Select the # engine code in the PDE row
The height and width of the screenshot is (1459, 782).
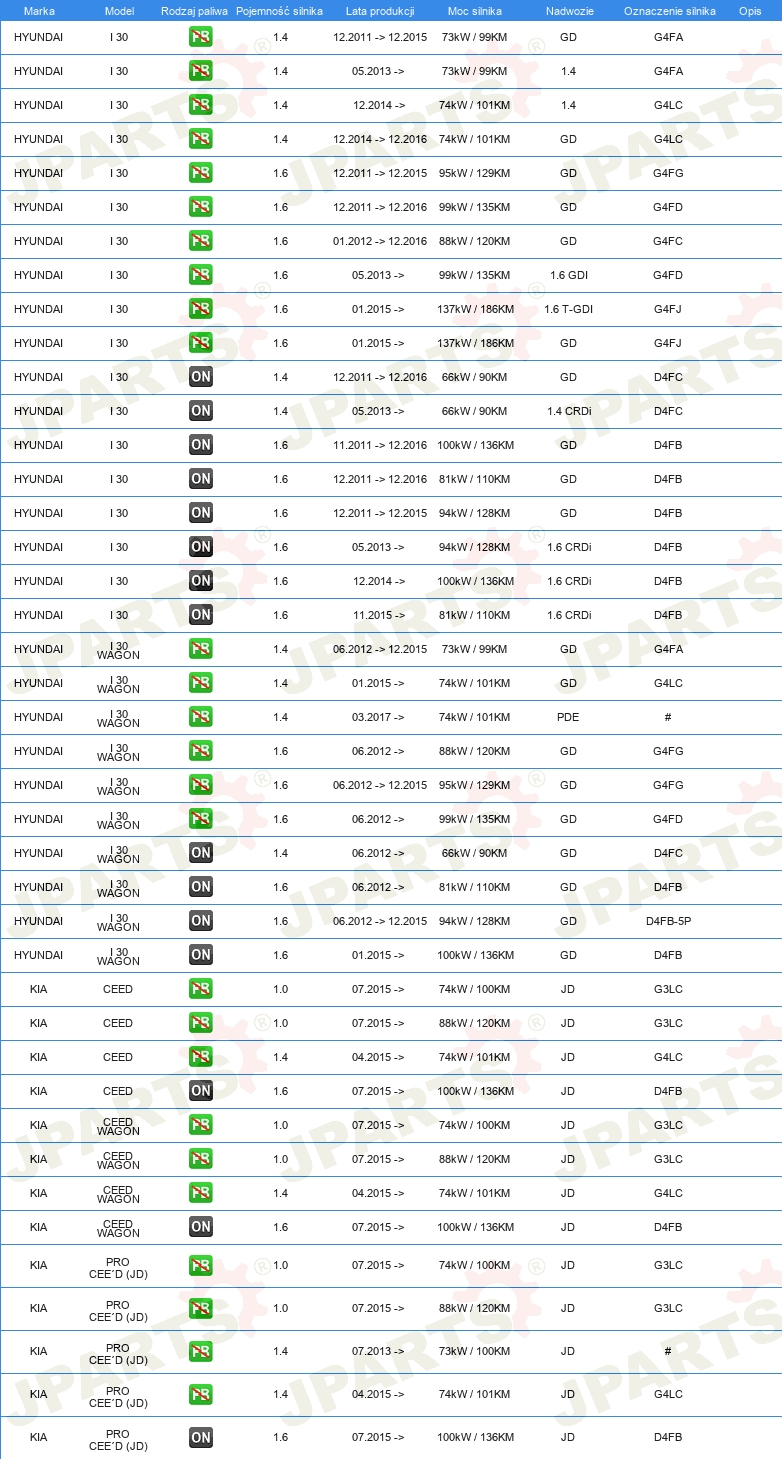click(x=668, y=717)
